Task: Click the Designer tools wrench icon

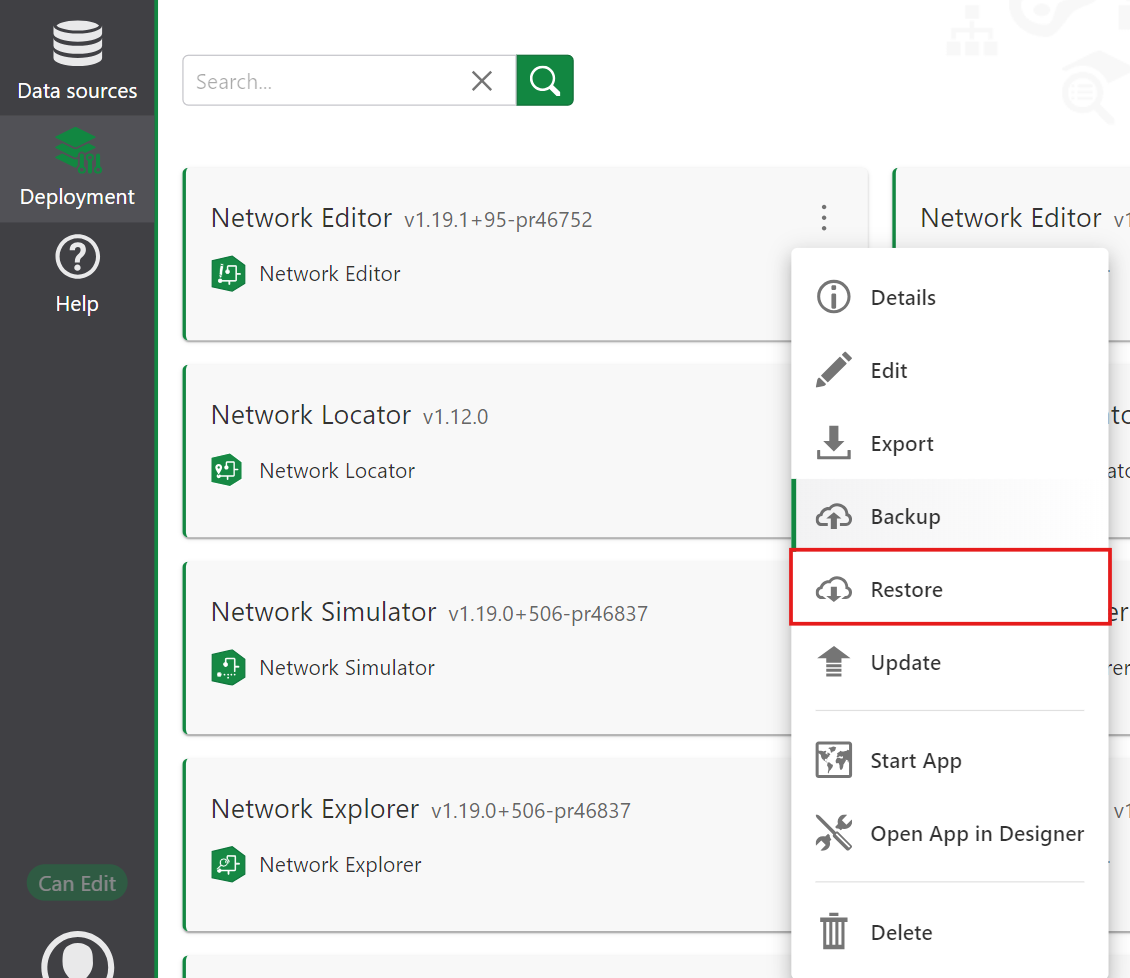Action: 834,832
